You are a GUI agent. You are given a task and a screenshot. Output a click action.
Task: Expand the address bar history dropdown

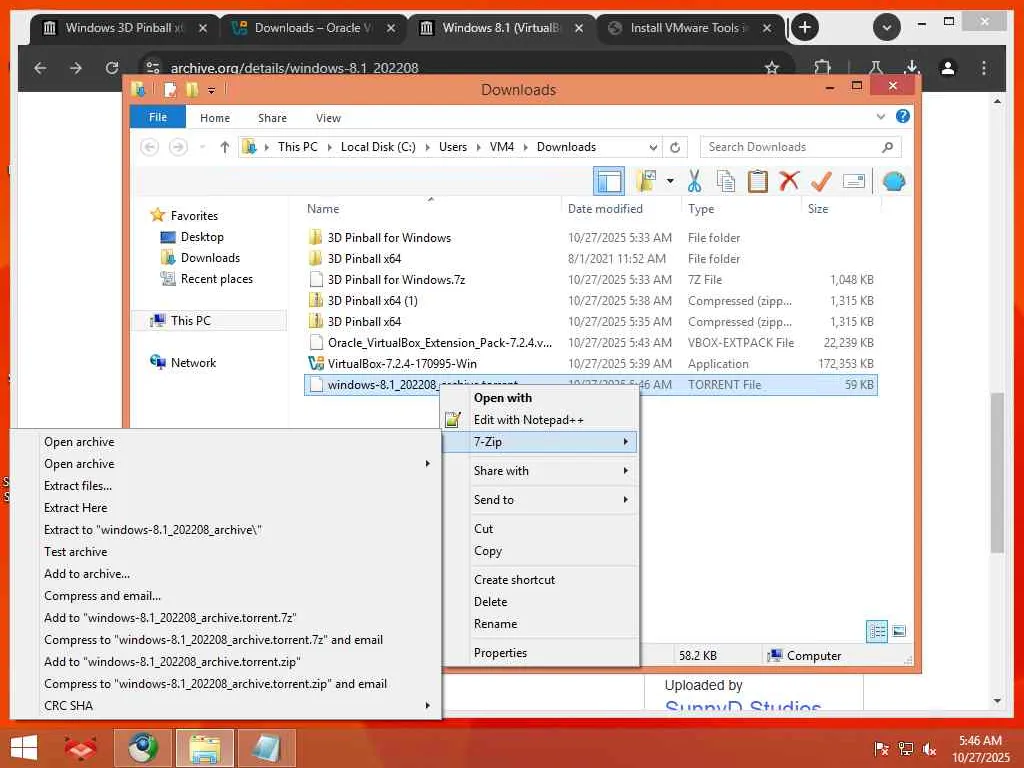(652, 147)
